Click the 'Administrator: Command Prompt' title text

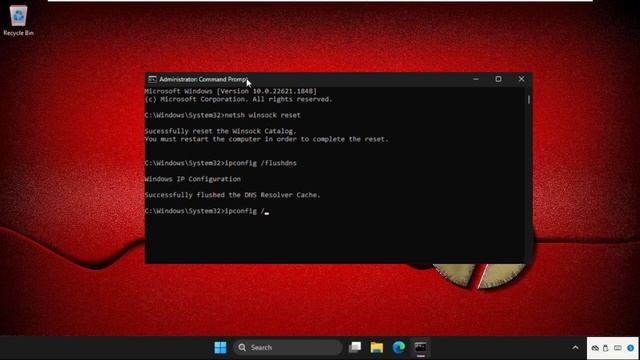click(203, 79)
